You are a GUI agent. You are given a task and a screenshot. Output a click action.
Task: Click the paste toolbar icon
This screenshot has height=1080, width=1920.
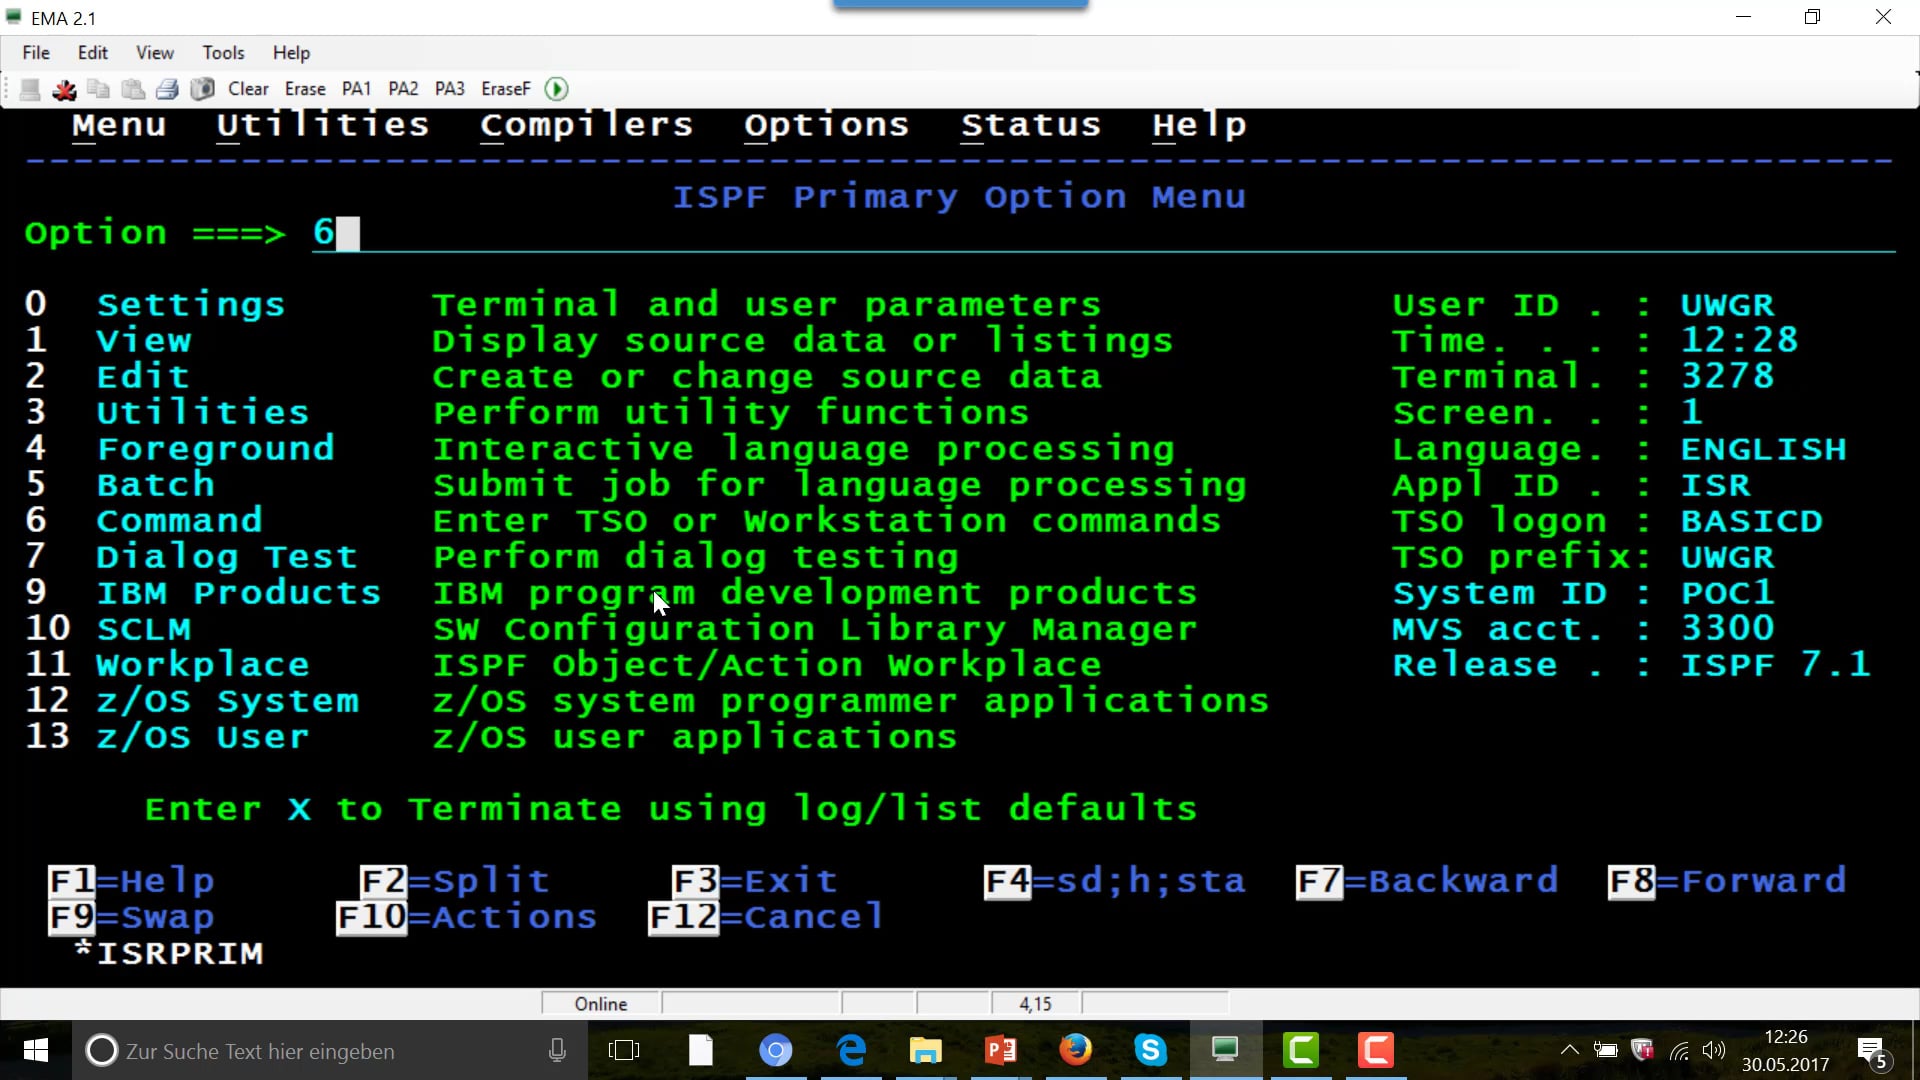click(x=132, y=89)
